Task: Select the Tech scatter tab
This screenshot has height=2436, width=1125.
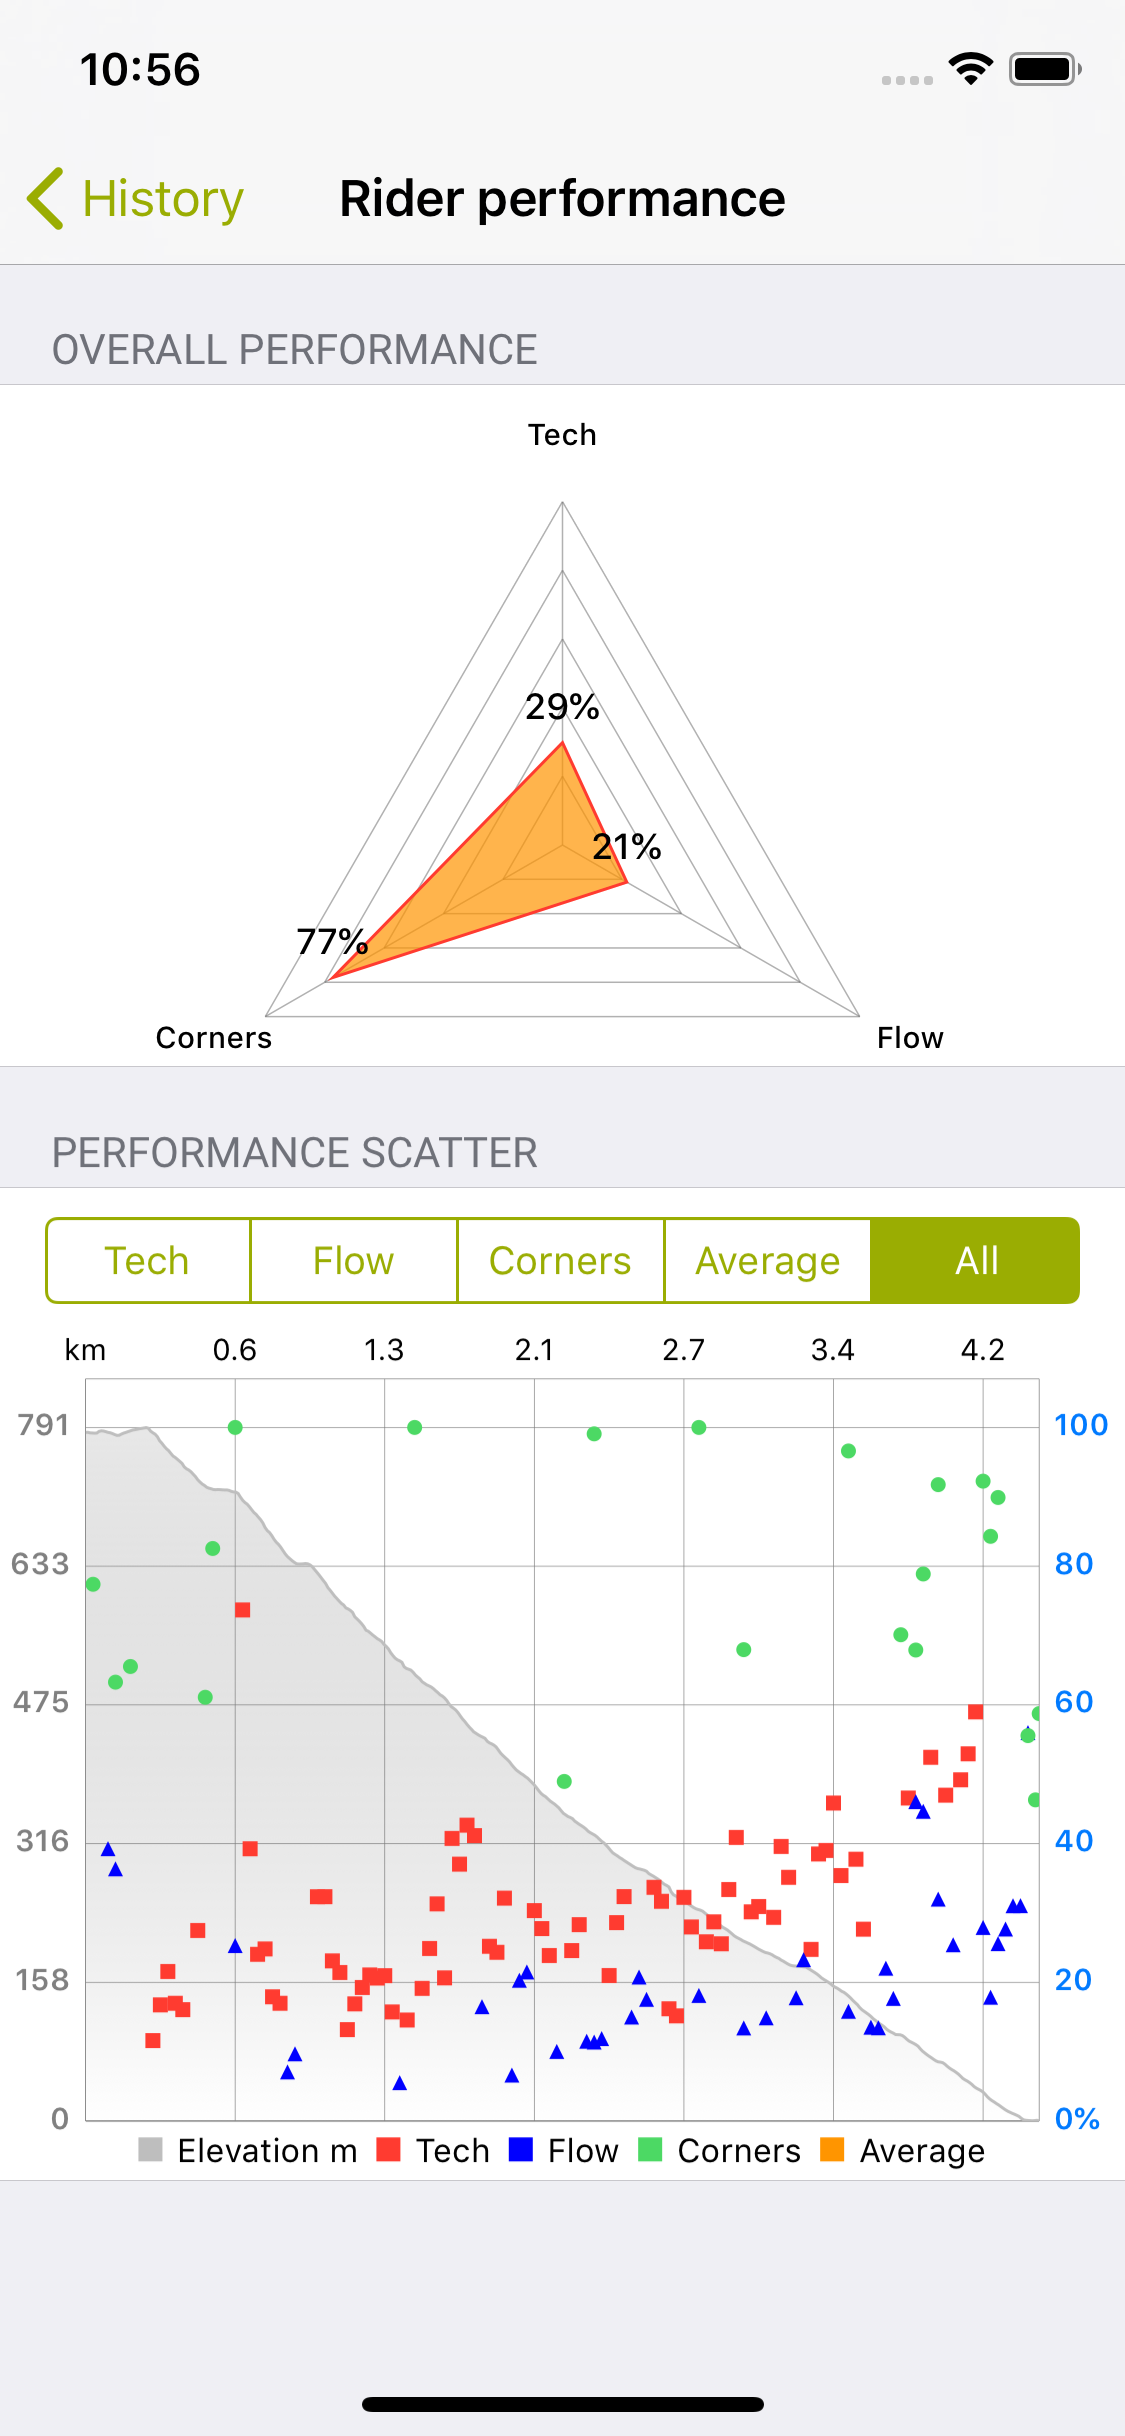Action: [148, 1261]
